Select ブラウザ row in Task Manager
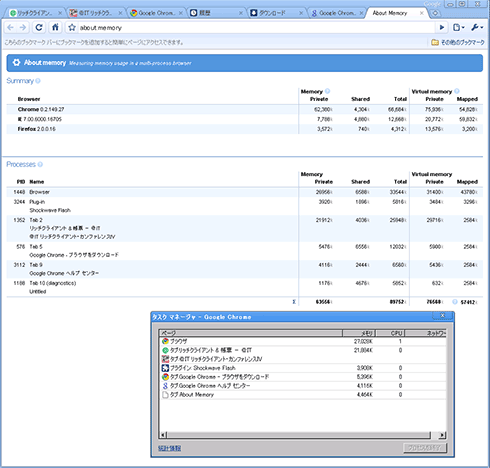 (x=303, y=341)
